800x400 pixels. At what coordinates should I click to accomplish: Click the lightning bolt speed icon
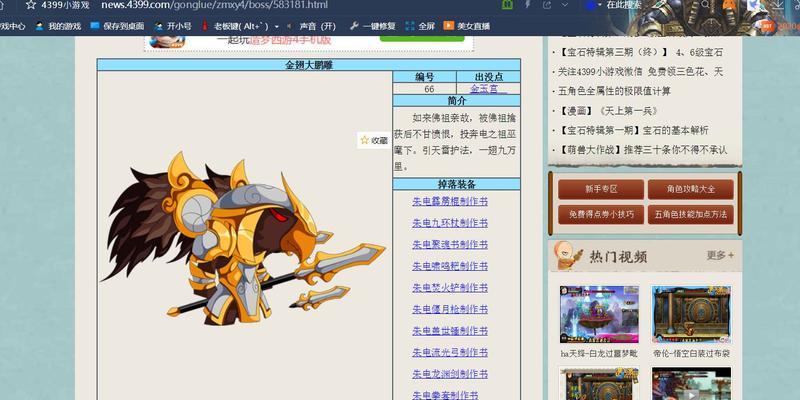528,5
